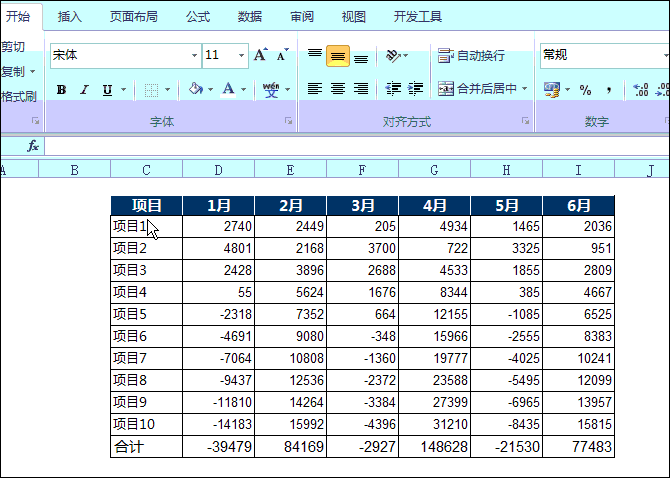The width and height of the screenshot is (670, 478).
Task: Click the increase indent icon
Action: click(x=415, y=89)
